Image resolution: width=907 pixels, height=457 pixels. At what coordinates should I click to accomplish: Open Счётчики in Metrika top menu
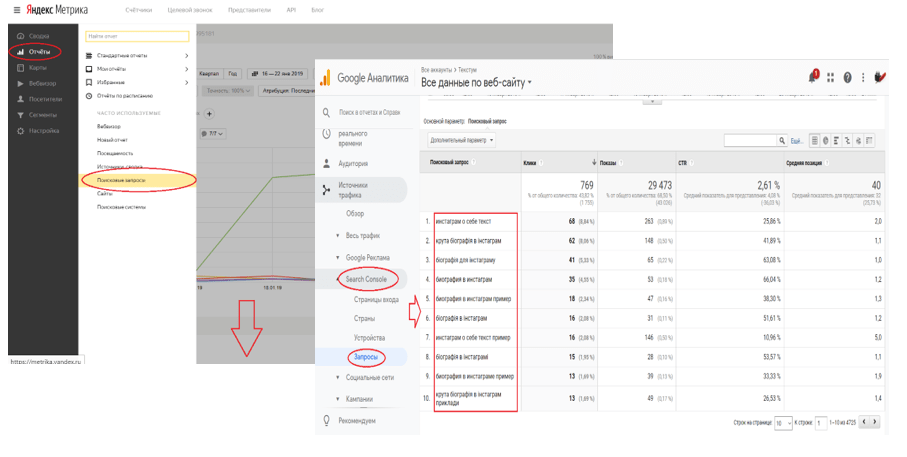139,10
